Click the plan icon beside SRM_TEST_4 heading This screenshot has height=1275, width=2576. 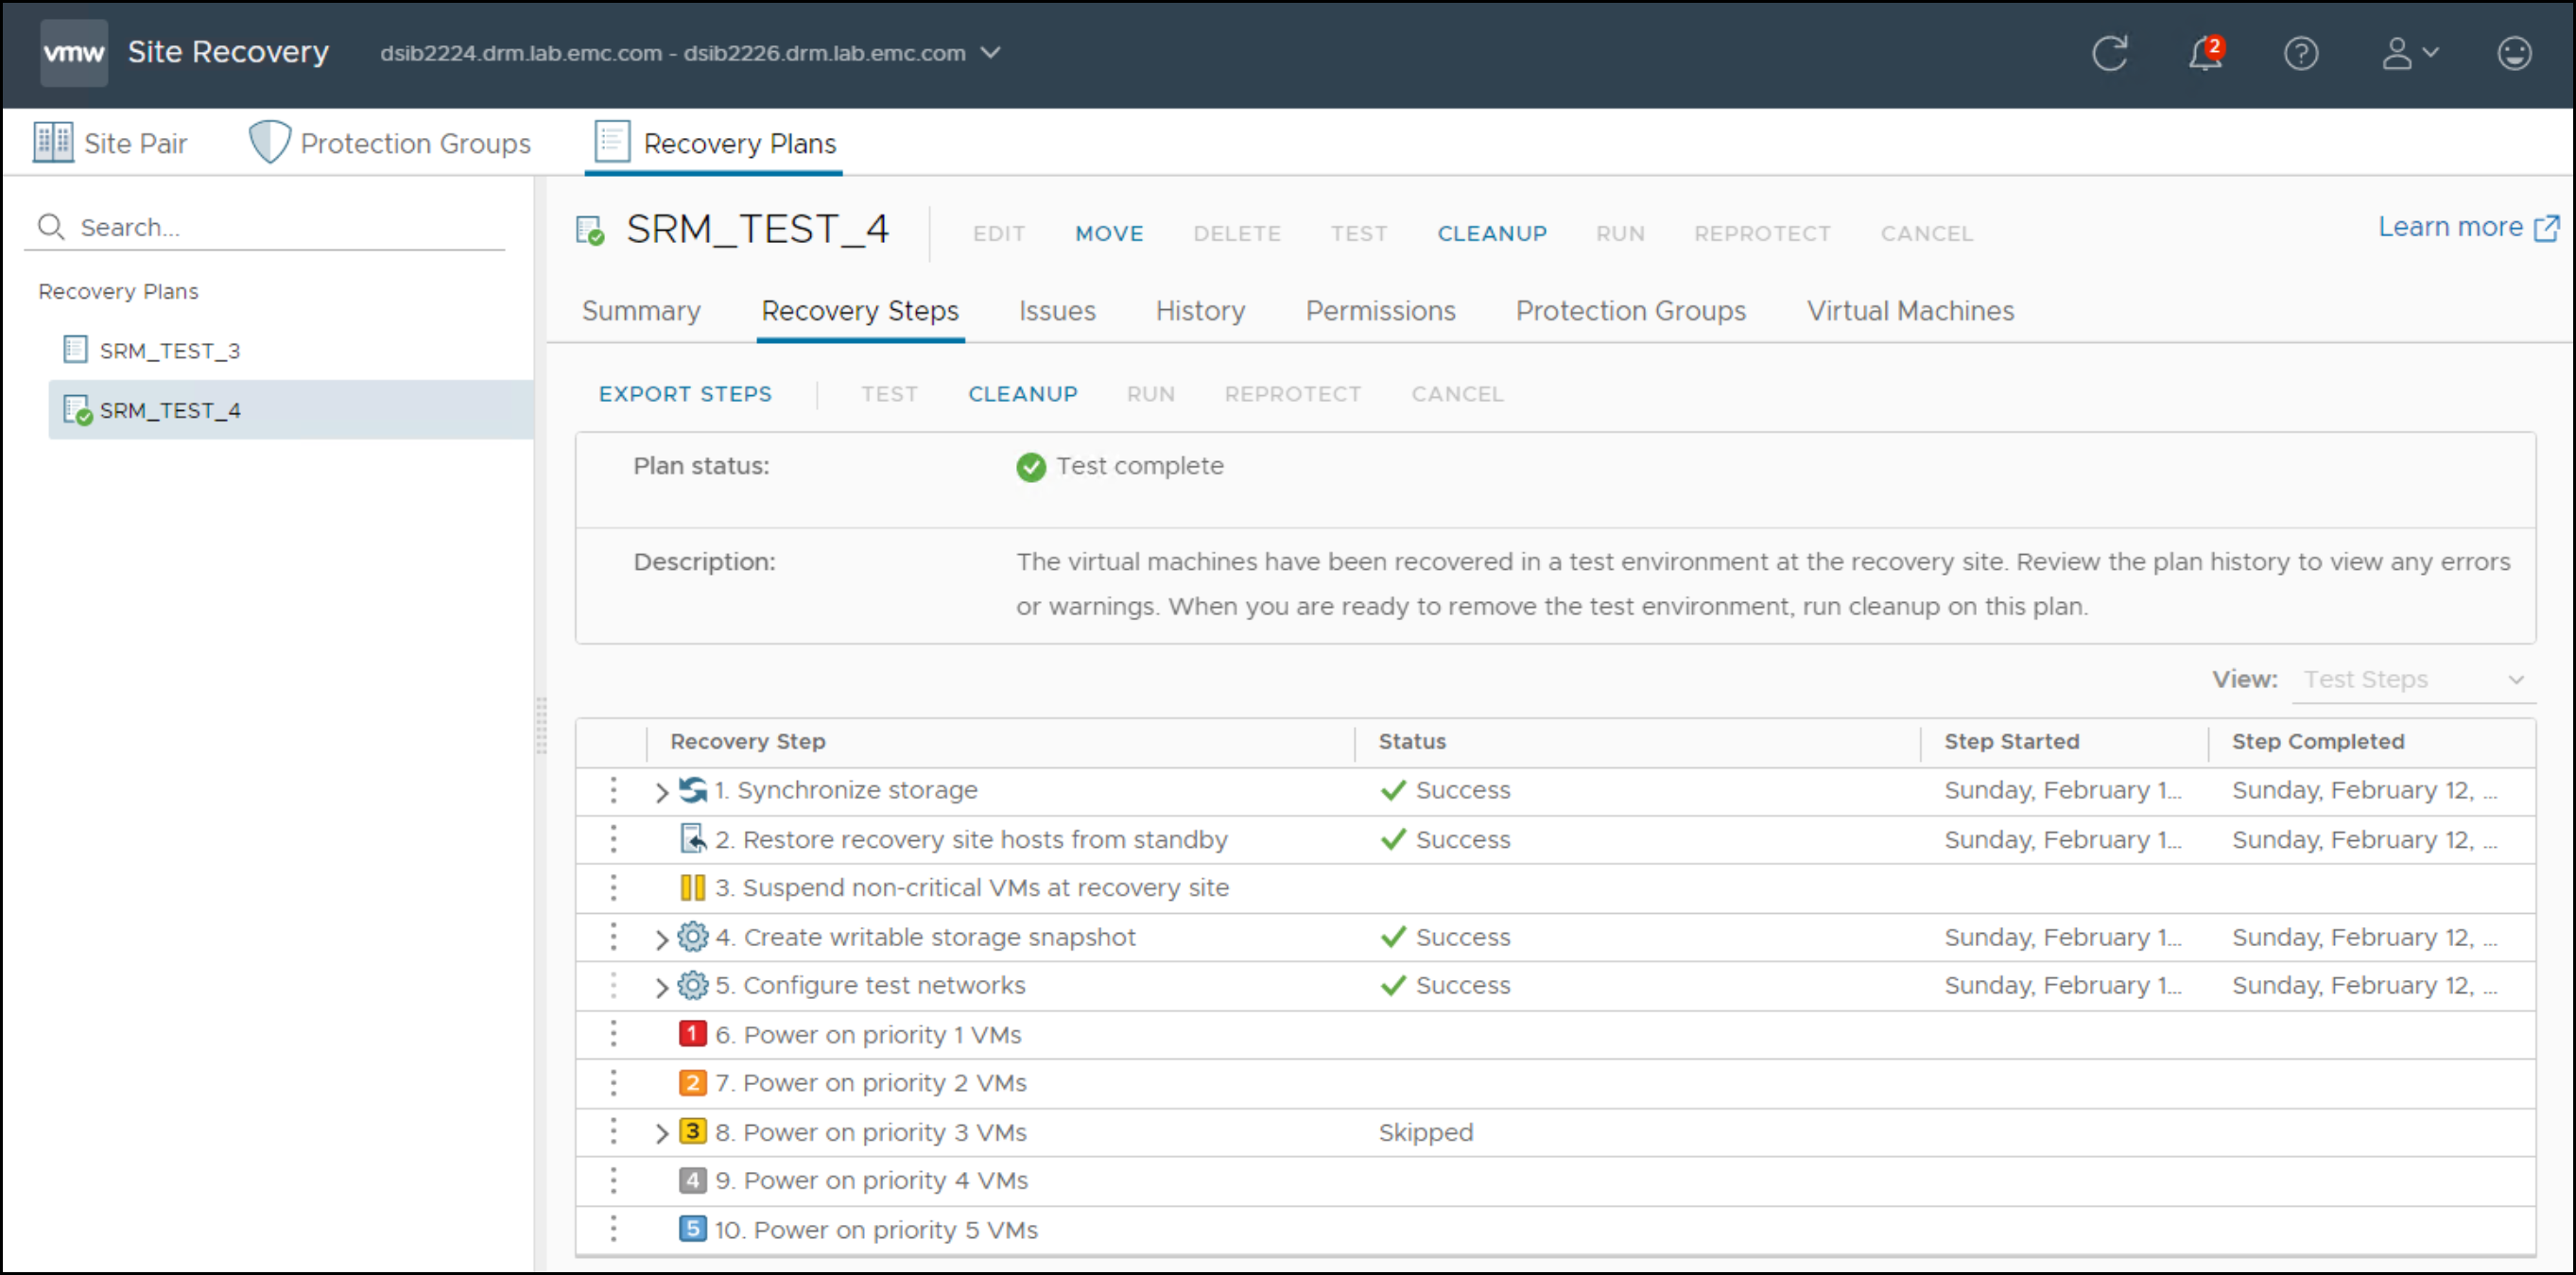pyautogui.click(x=590, y=231)
